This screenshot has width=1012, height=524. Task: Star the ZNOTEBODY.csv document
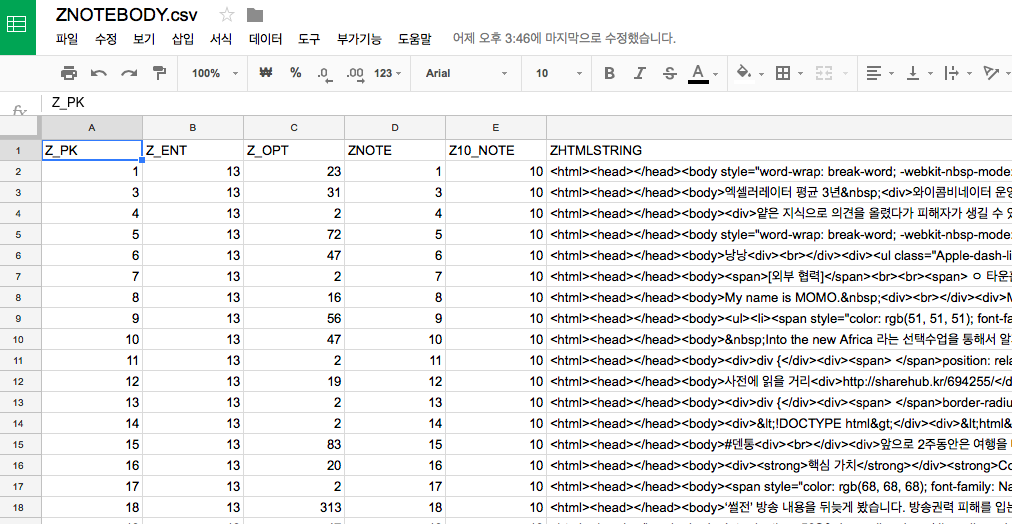click(x=227, y=14)
